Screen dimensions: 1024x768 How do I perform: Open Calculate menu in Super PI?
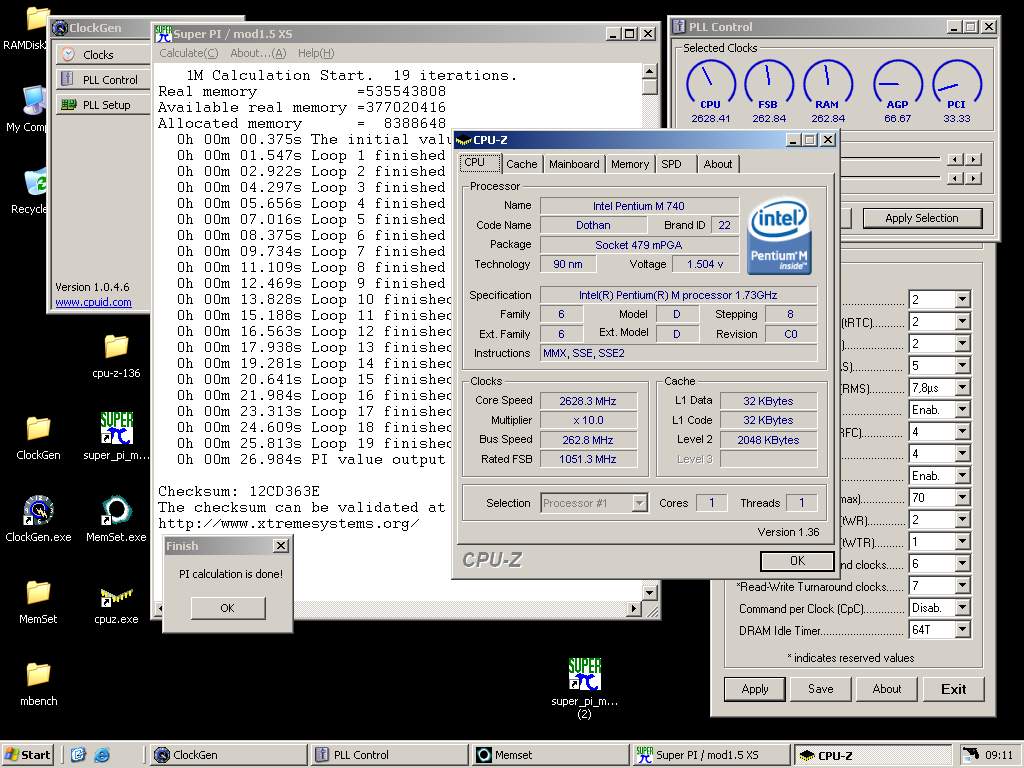click(x=189, y=53)
